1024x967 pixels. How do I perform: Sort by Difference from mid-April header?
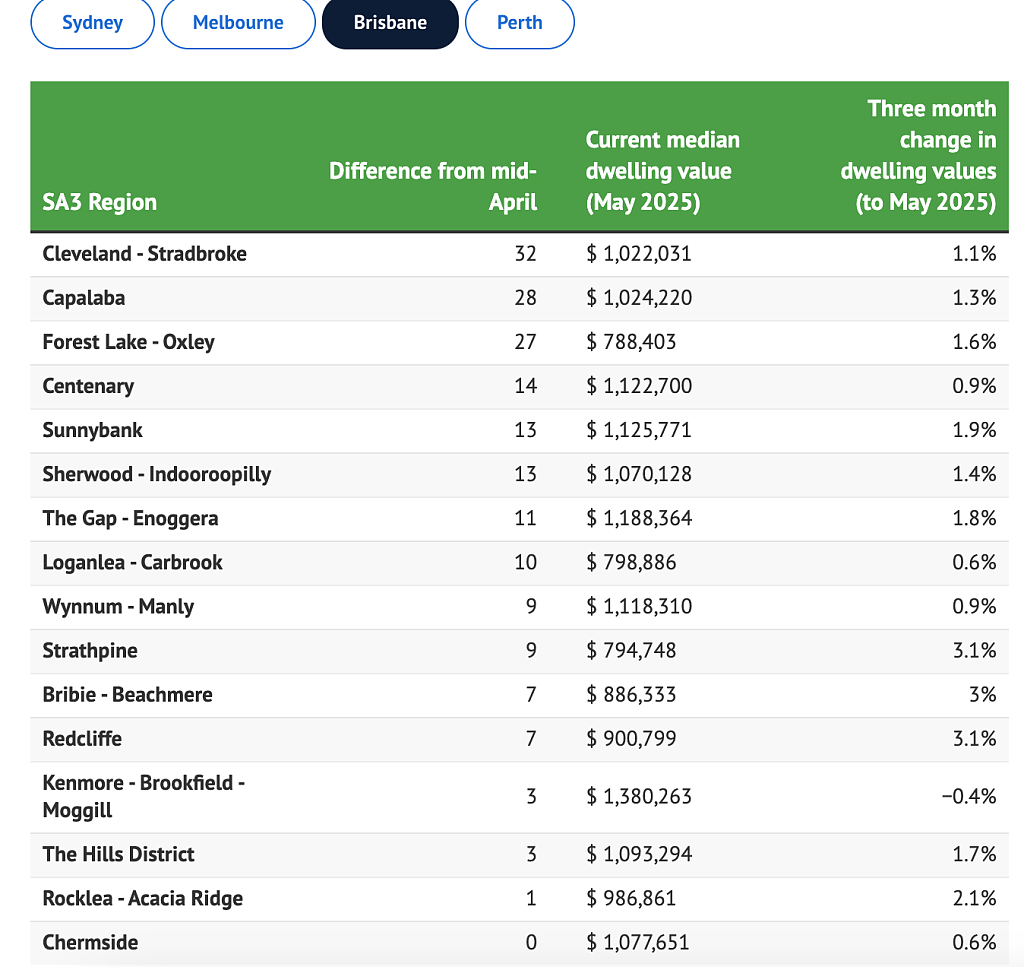(x=432, y=186)
